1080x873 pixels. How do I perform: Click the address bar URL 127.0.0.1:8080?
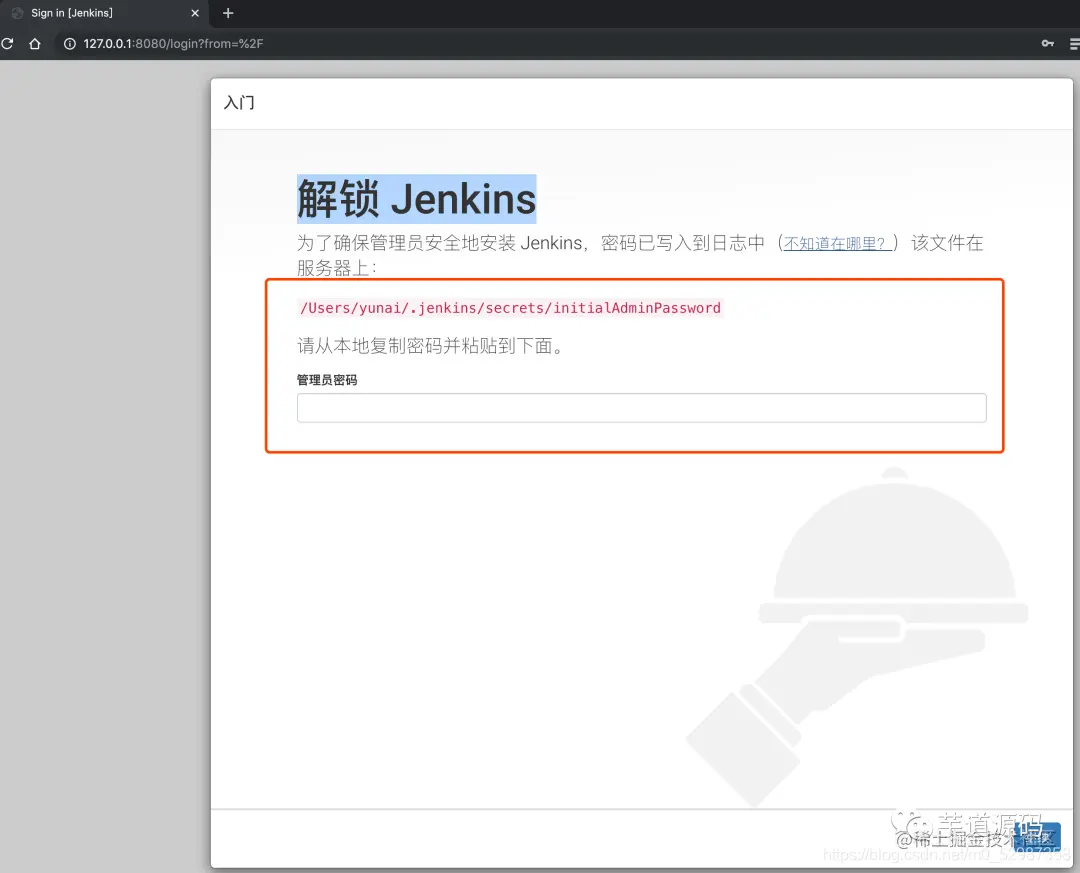pyautogui.click(x=174, y=43)
